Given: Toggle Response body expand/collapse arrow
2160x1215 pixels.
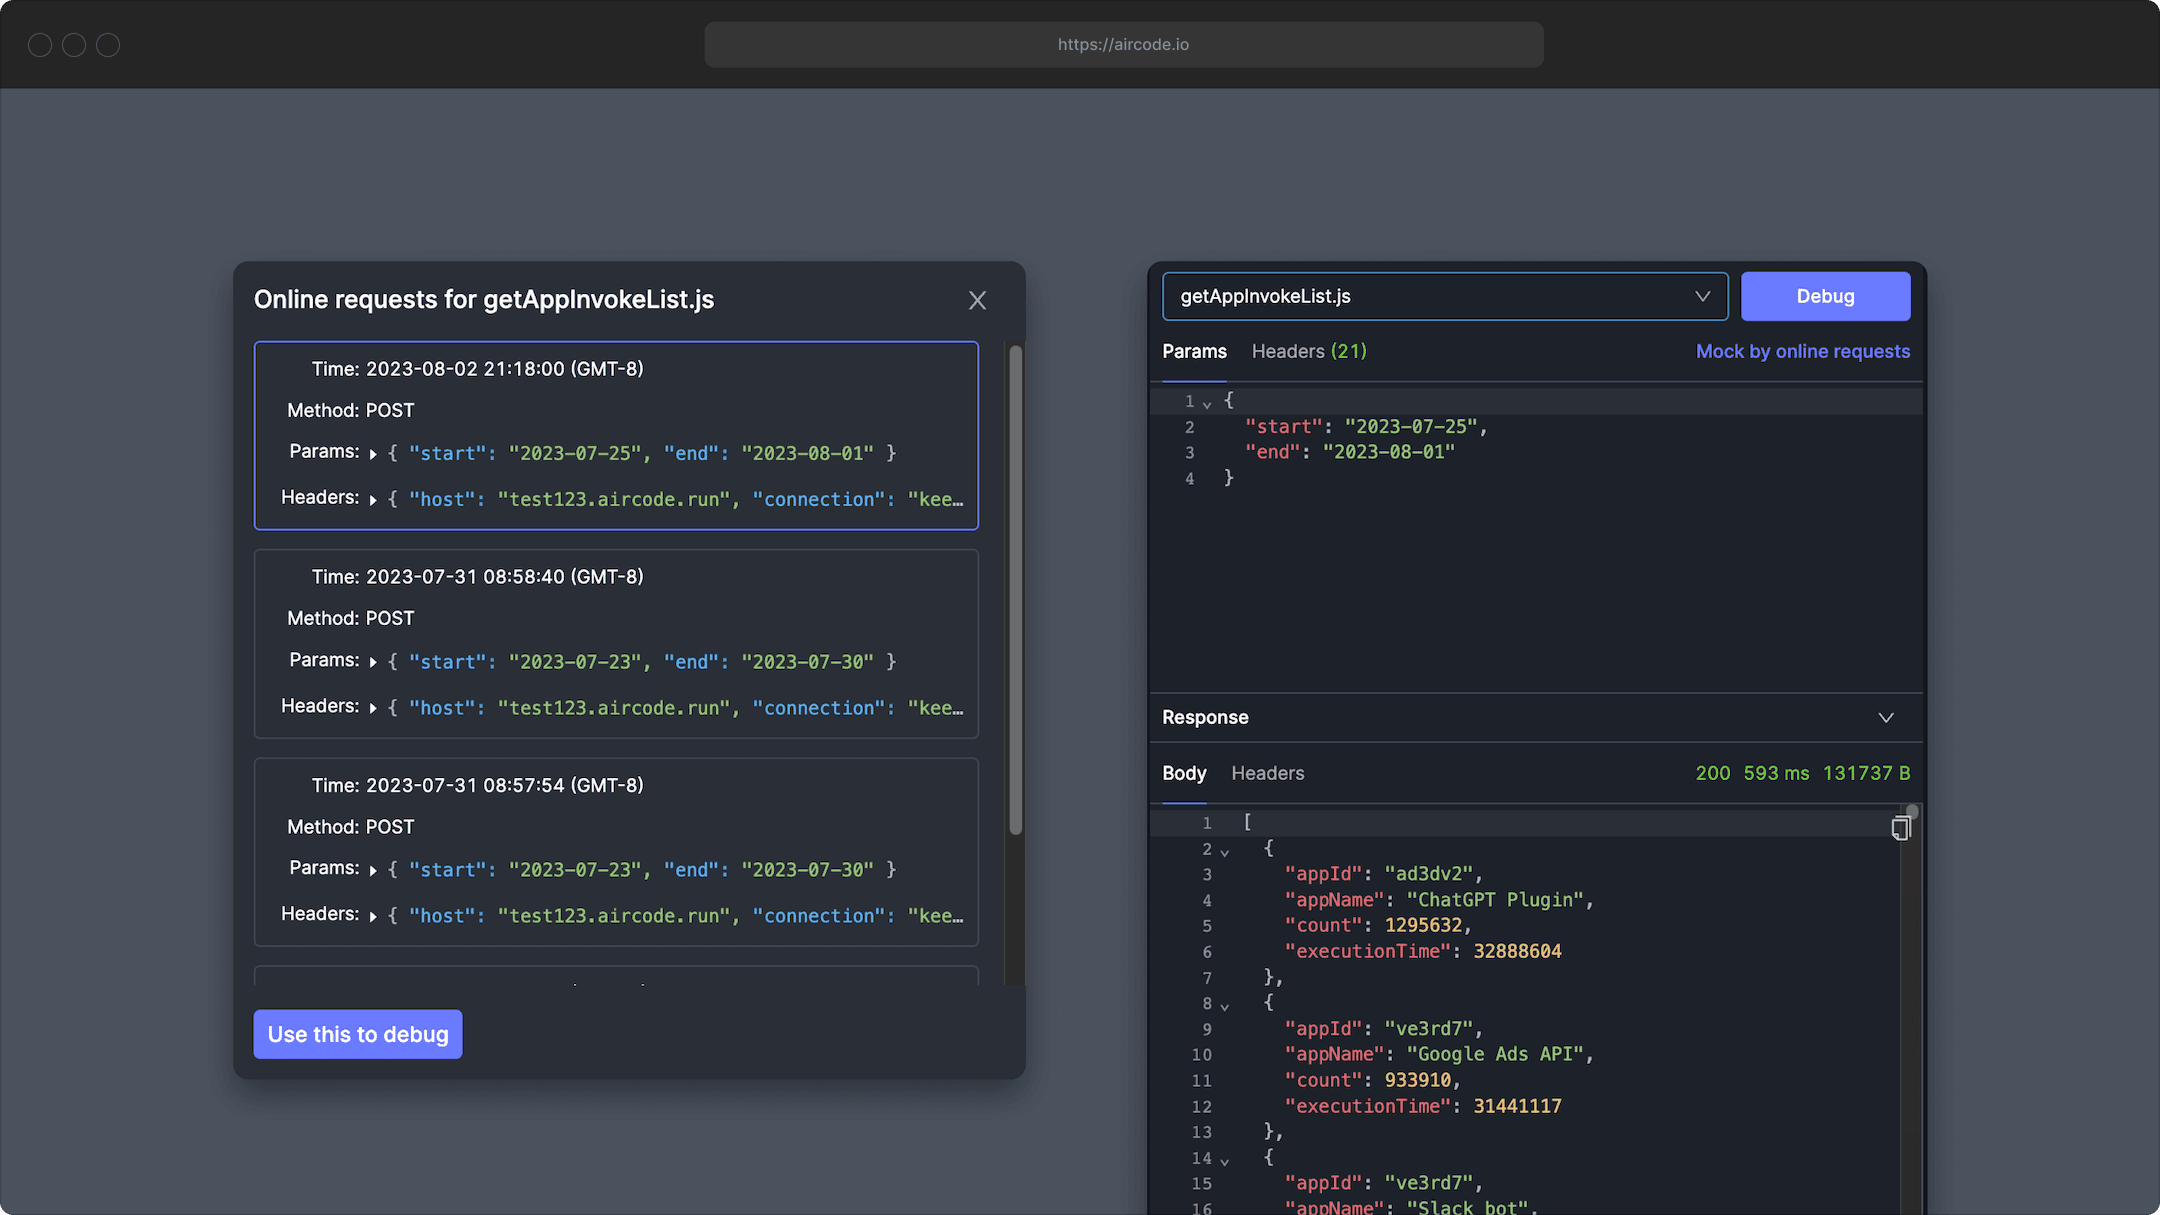Looking at the screenshot, I should tap(1887, 718).
